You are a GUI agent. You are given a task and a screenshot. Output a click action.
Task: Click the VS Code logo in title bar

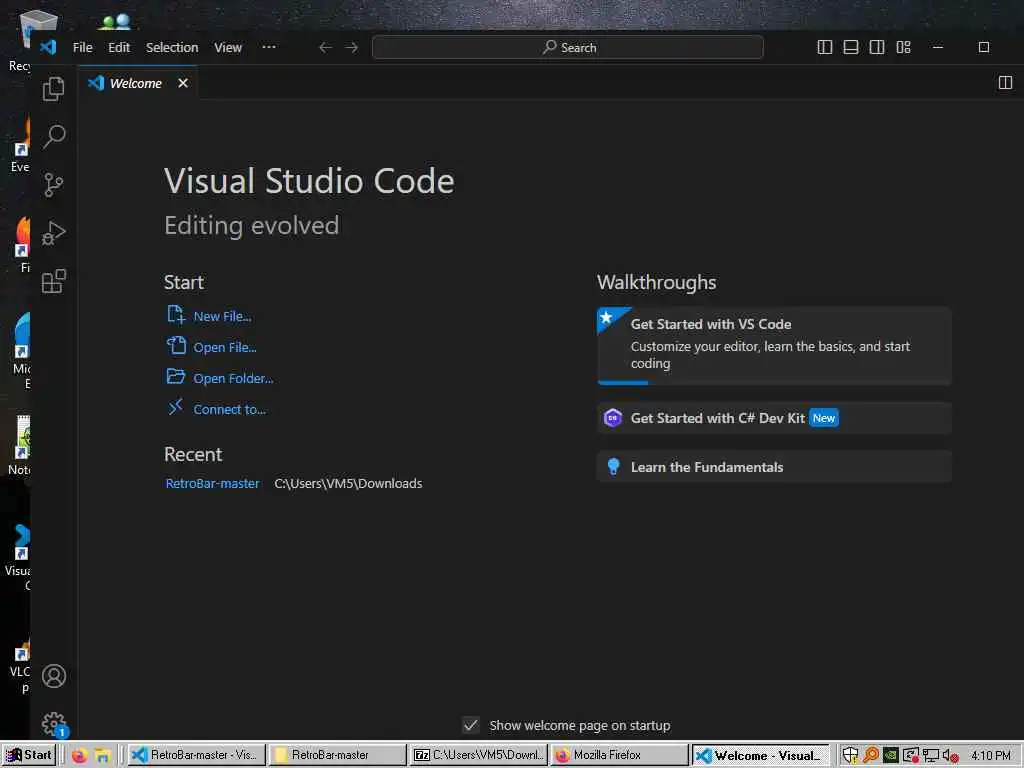point(48,47)
